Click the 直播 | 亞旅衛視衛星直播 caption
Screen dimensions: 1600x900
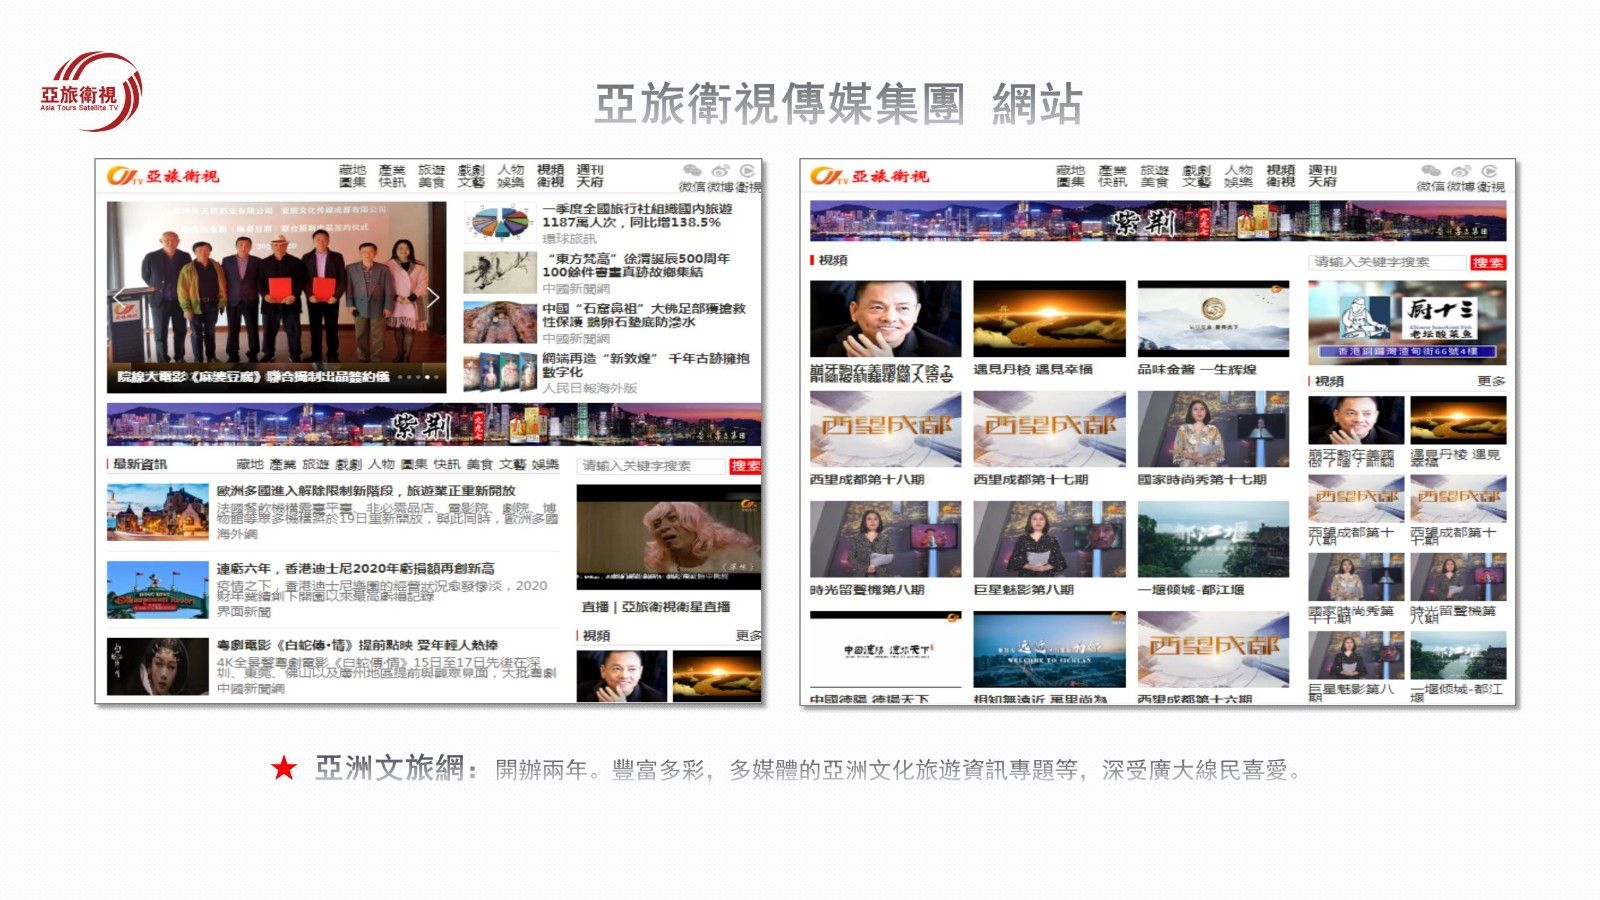coord(656,607)
